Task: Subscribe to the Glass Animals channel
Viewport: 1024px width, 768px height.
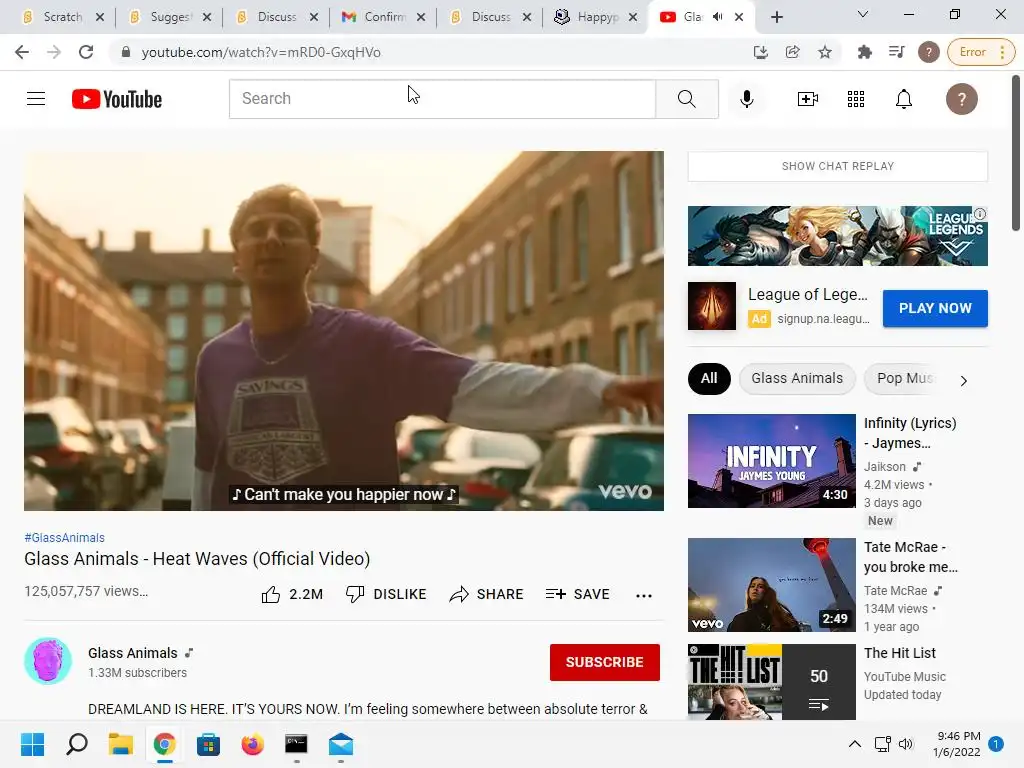Action: pos(605,662)
